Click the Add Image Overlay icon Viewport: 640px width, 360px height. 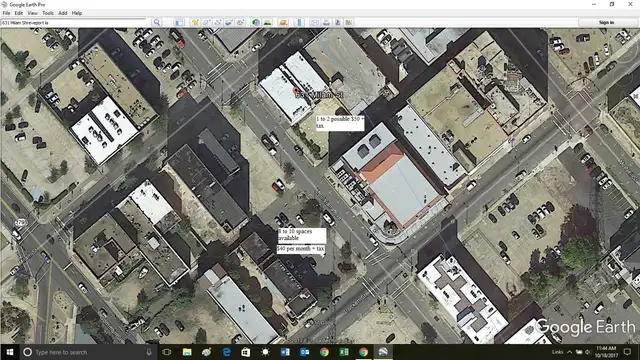pyautogui.click(x=229, y=22)
